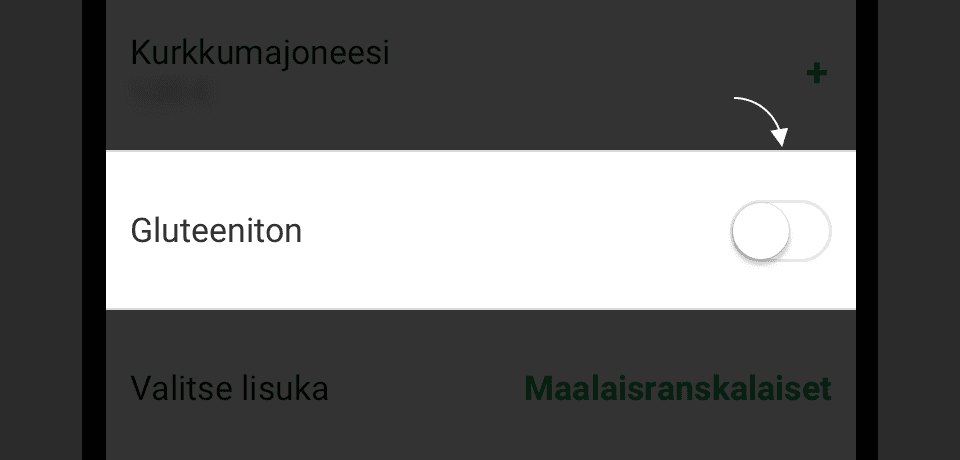This screenshot has height=460, width=960.
Task: Click the Valitse lisuka label
Action: 229,388
